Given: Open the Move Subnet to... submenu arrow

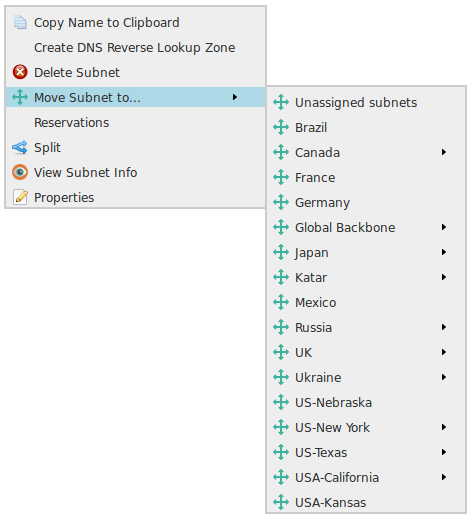Looking at the screenshot, I should click(x=235, y=97).
